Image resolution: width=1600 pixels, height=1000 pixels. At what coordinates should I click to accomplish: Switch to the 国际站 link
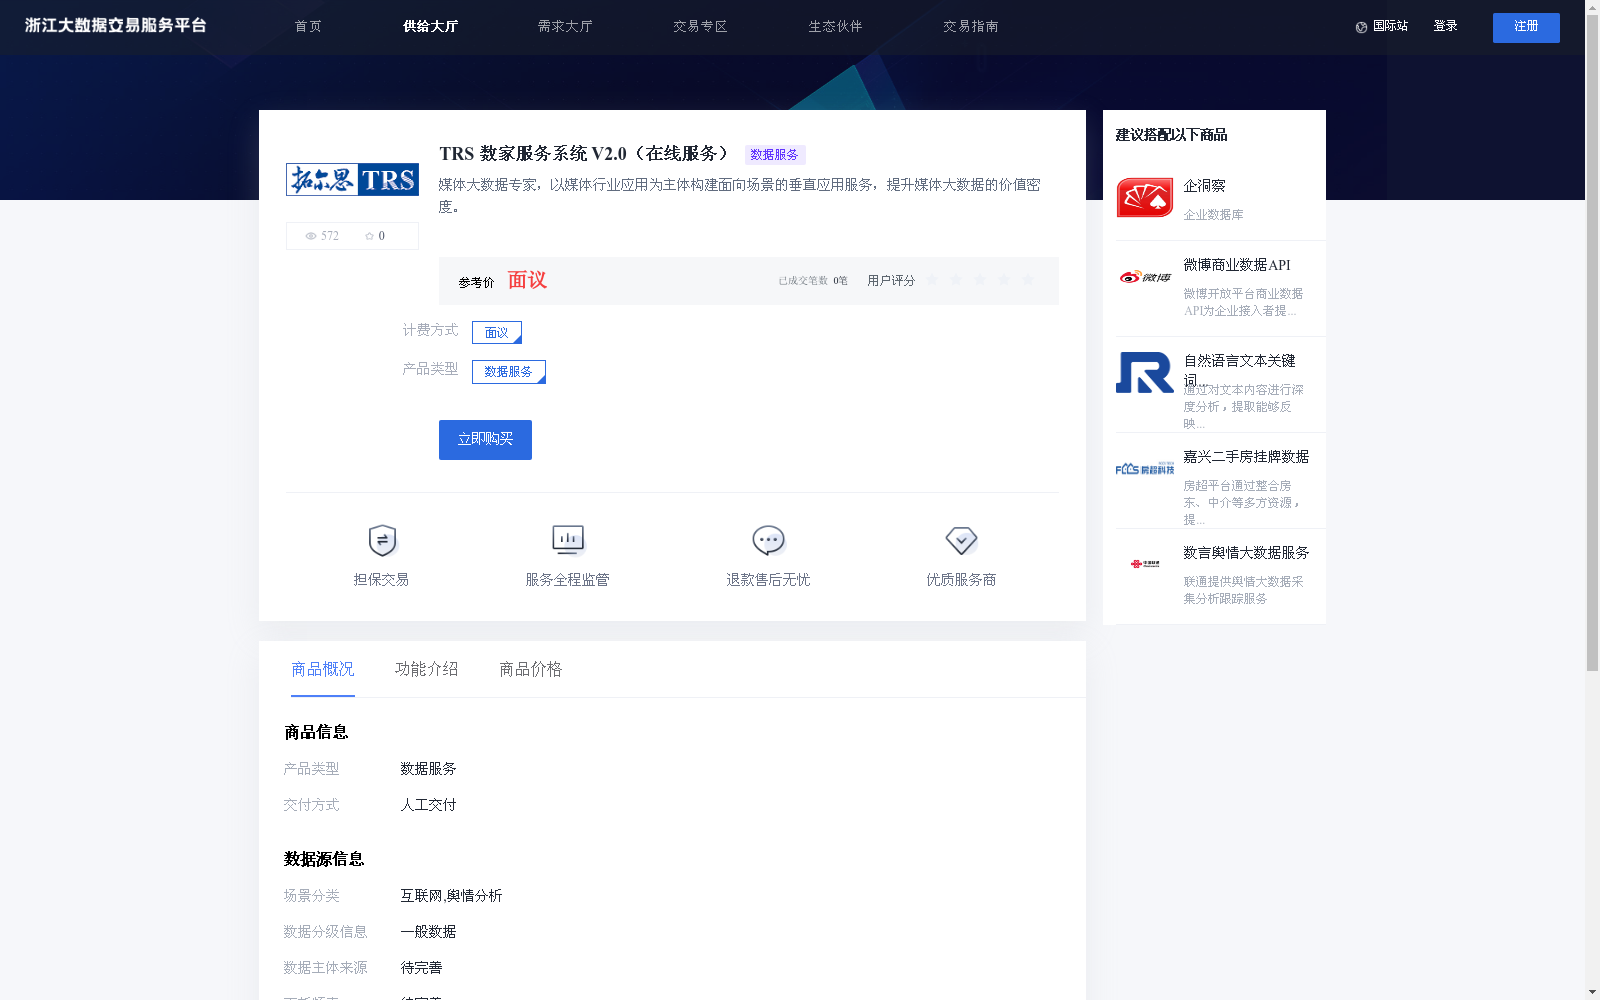1390,27
